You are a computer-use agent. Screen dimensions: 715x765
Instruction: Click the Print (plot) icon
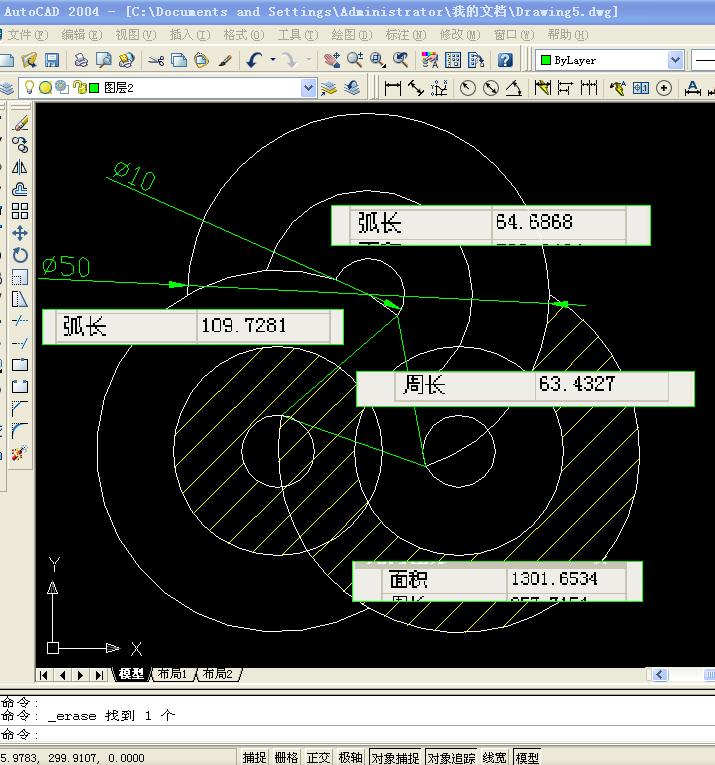[x=81, y=60]
